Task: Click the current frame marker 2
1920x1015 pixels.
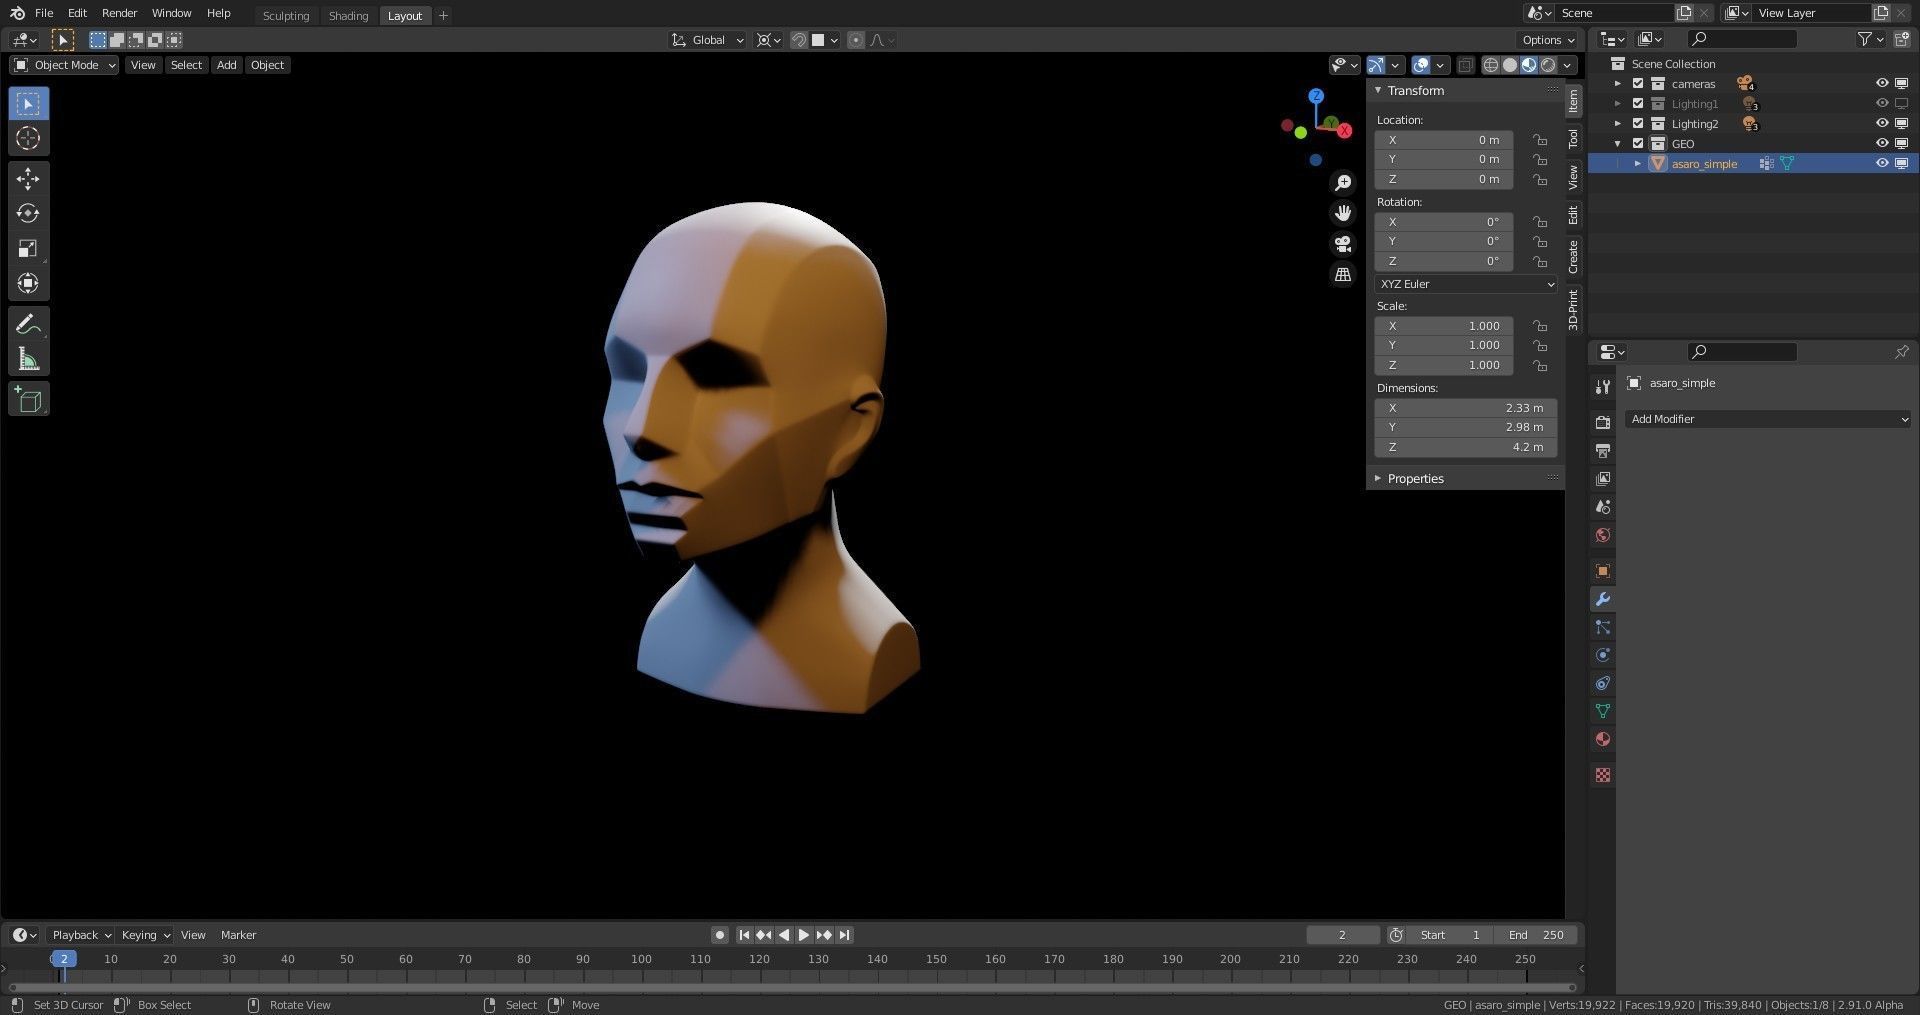Action: tap(63, 959)
